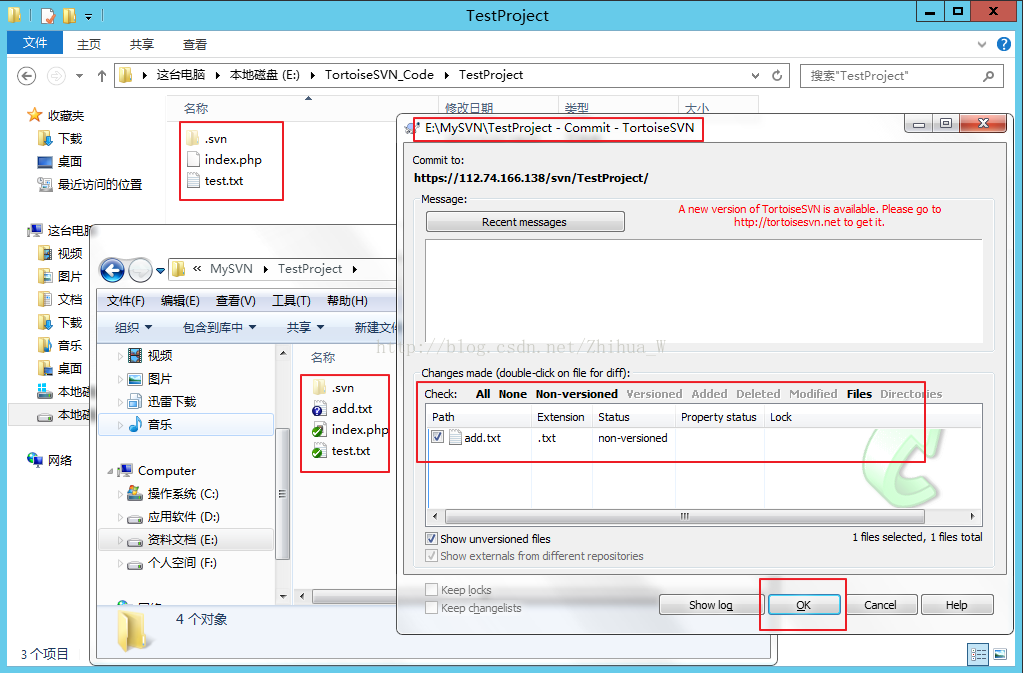
Task: Select add.txt file icon in commit list
Action: tap(455, 438)
